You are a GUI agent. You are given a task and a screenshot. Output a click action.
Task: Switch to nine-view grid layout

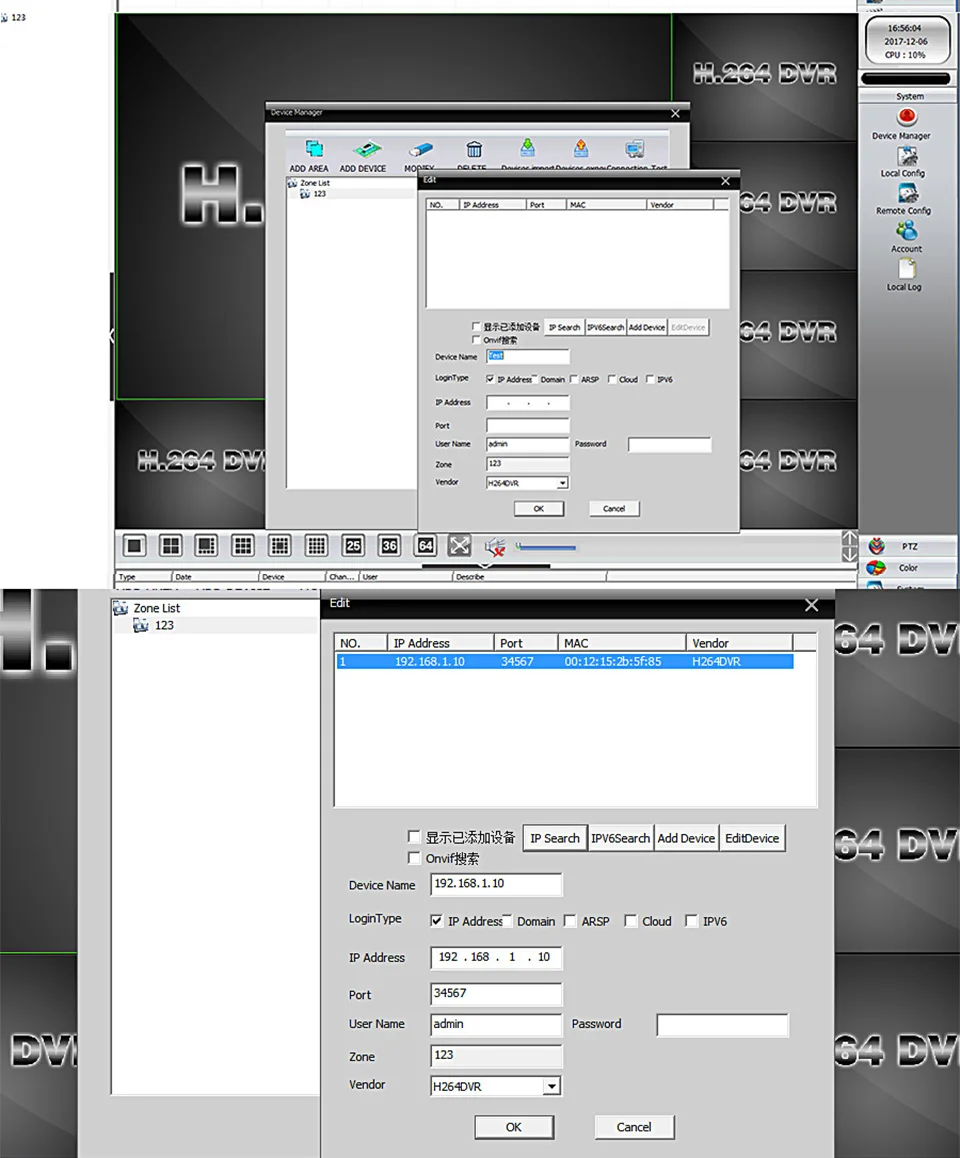click(242, 546)
